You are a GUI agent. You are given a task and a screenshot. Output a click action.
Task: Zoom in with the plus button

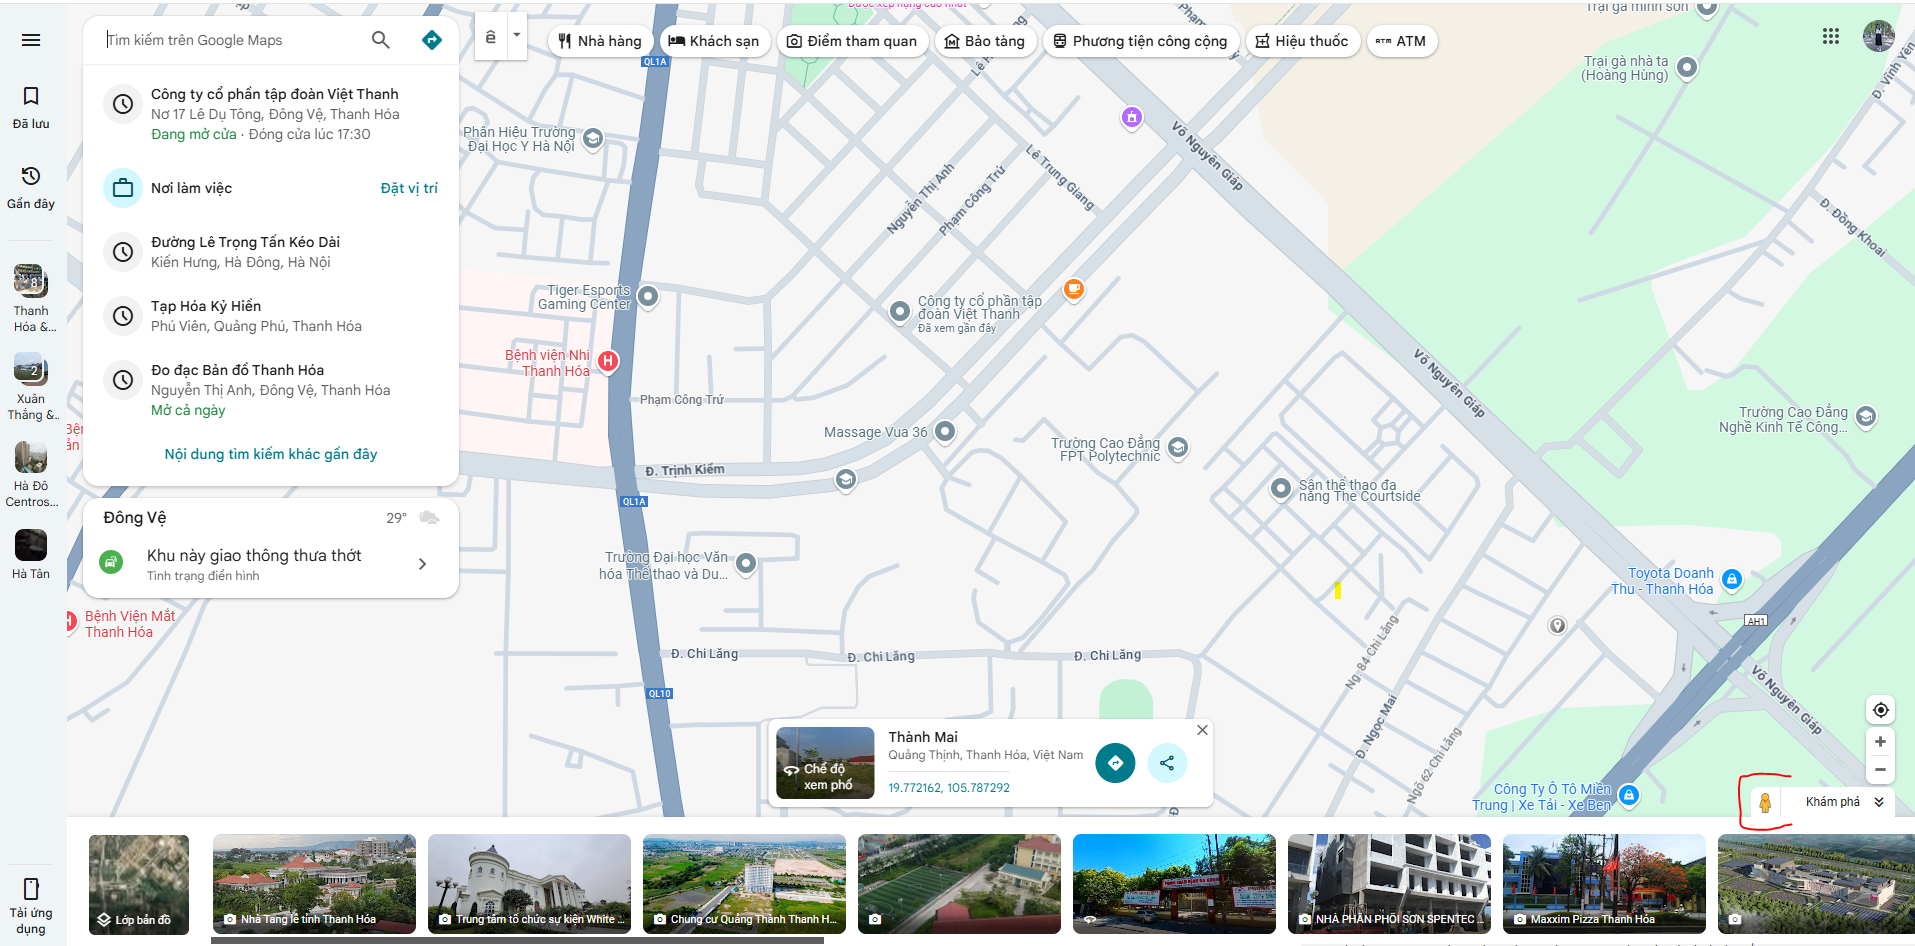1880,742
